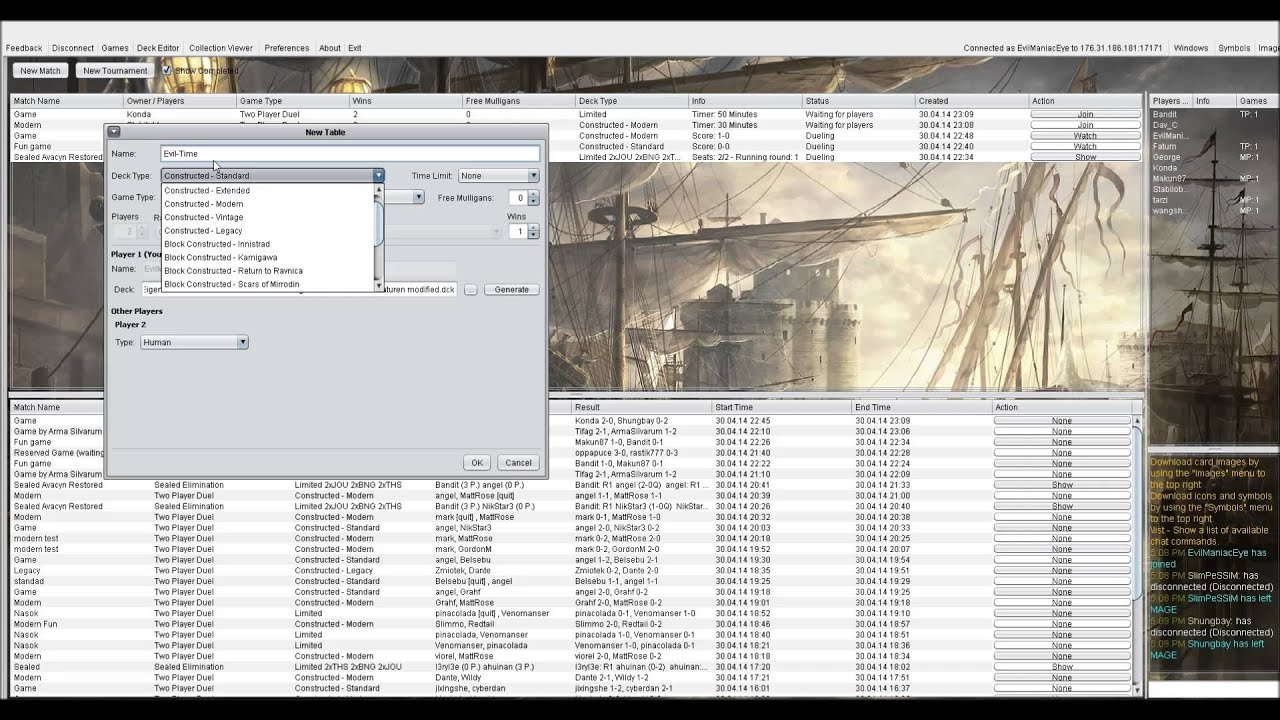Open the Feedback menu

point(24,48)
